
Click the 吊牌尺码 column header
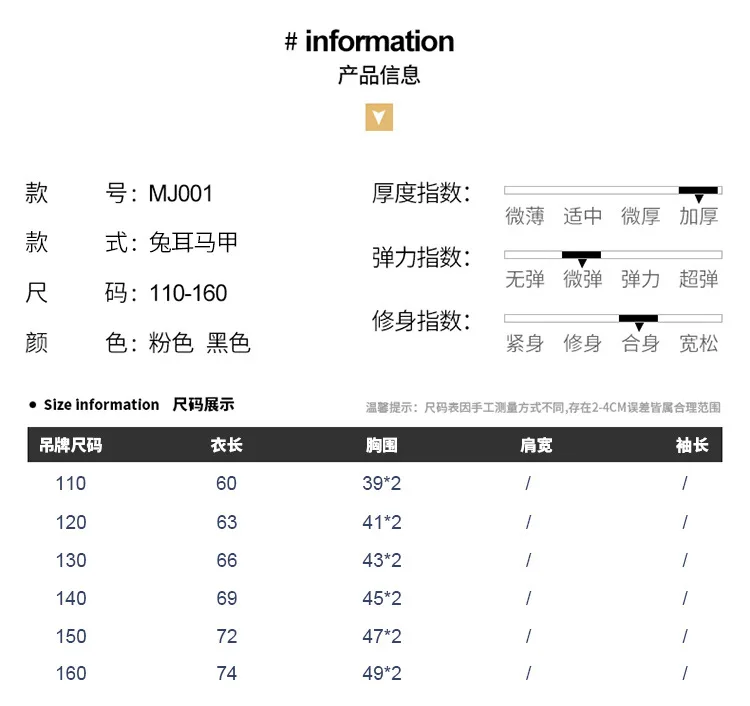coord(70,445)
